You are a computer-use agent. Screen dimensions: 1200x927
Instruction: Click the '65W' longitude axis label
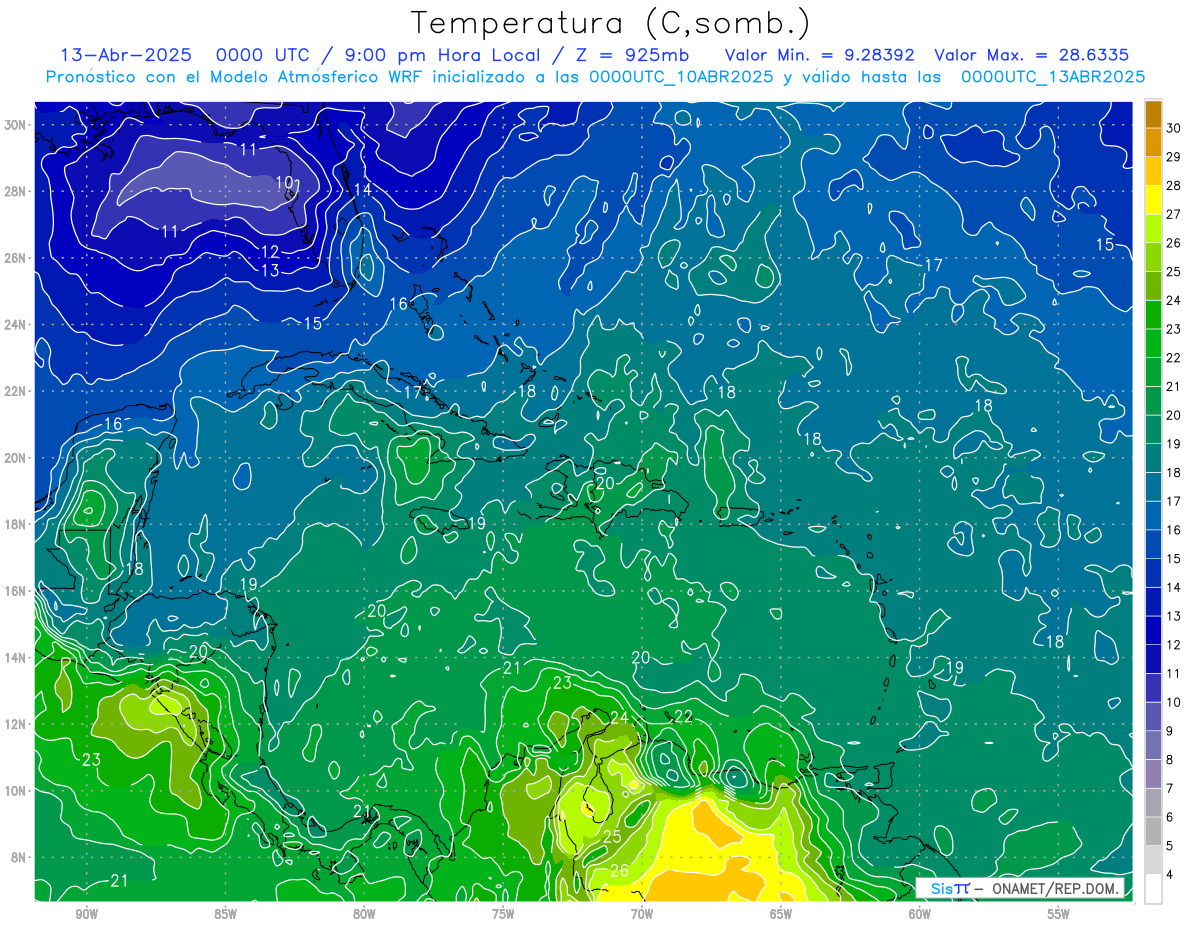[781, 913]
